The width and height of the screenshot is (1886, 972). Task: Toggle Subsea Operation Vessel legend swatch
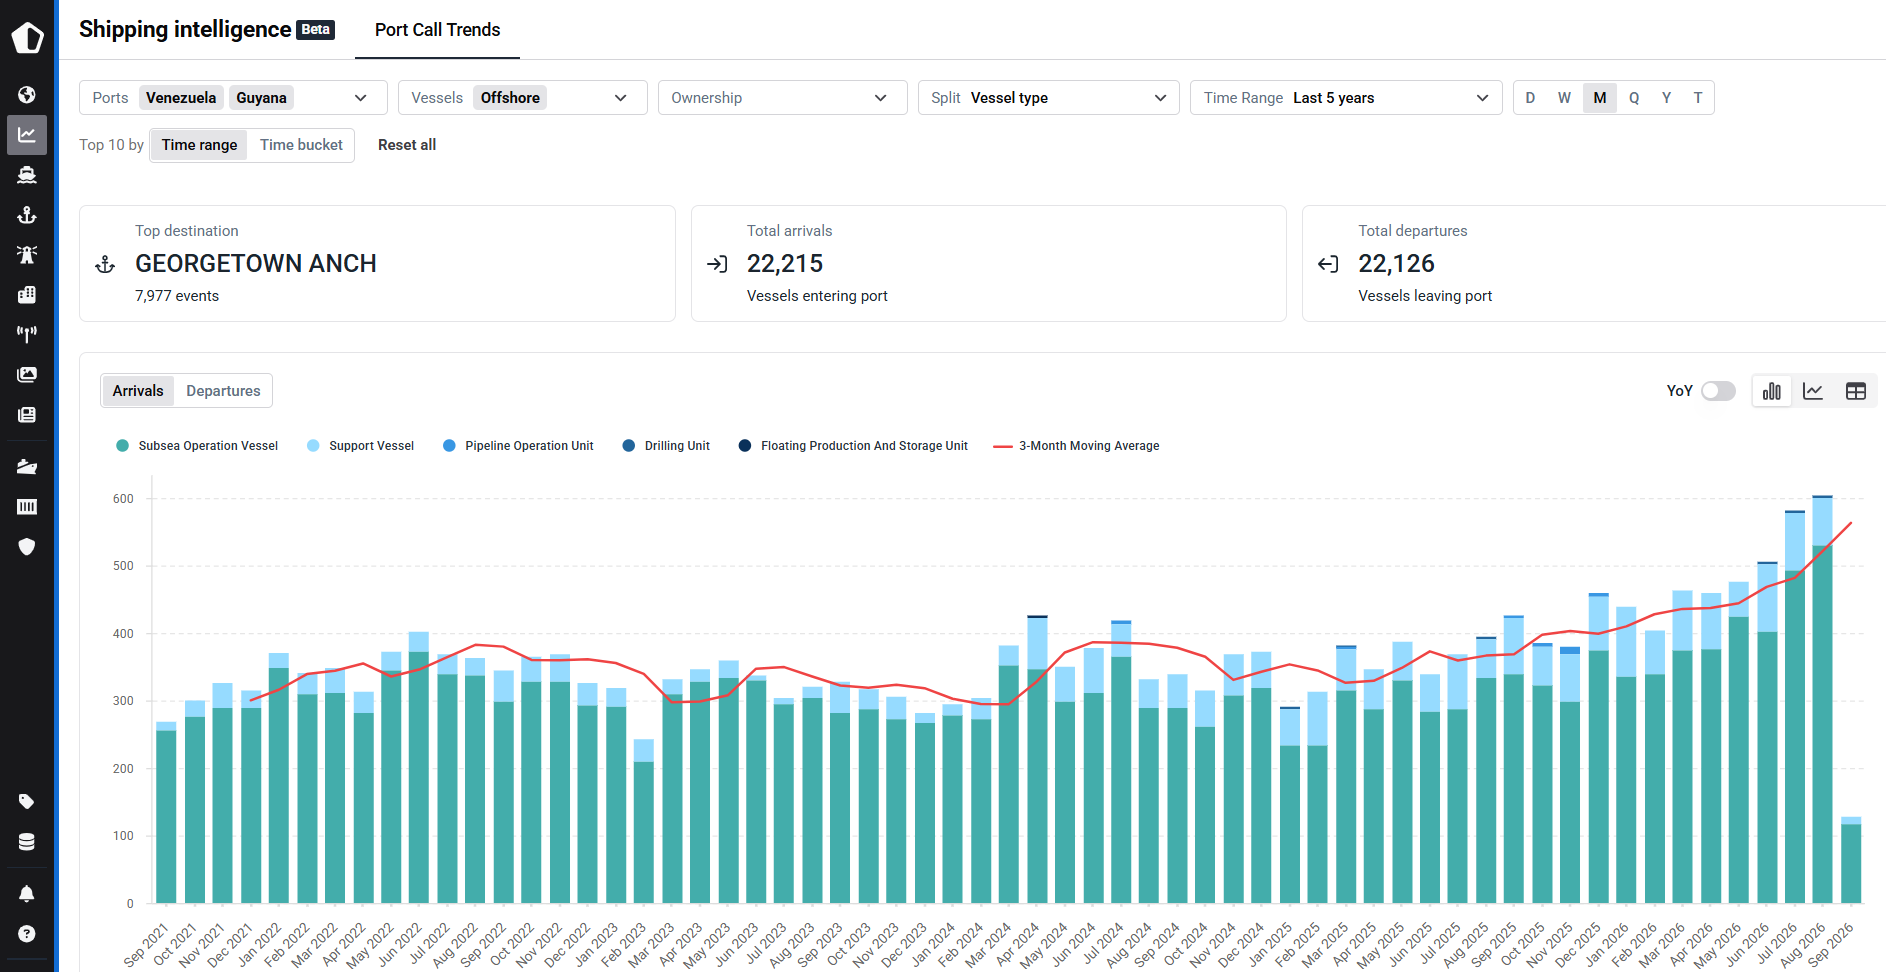pos(122,446)
